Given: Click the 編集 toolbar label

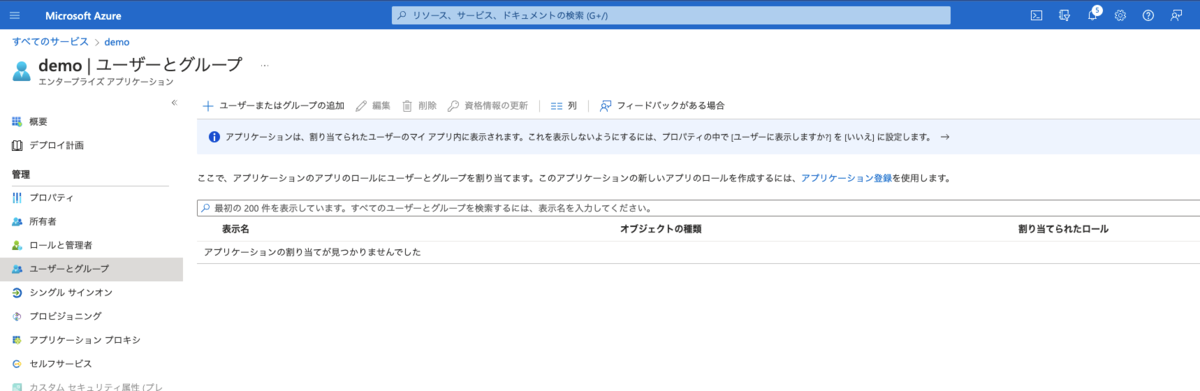Looking at the screenshot, I should click(381, 105).
